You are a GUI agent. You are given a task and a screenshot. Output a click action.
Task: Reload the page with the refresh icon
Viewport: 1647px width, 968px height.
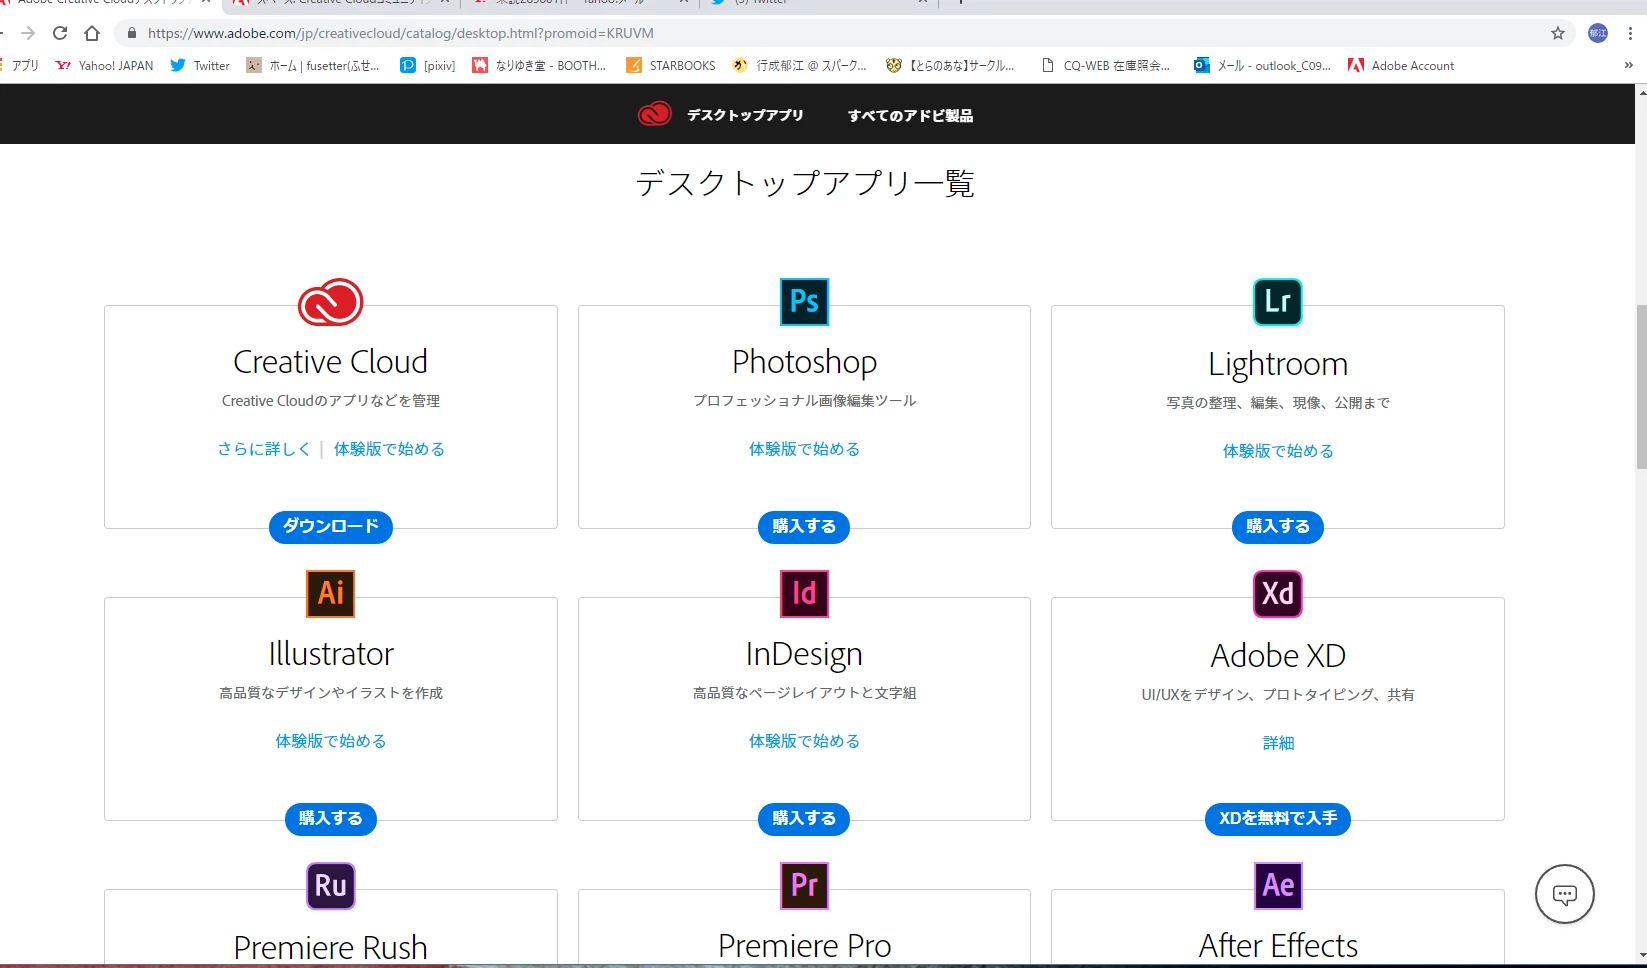pyautogui.click(x=60, y=33)
